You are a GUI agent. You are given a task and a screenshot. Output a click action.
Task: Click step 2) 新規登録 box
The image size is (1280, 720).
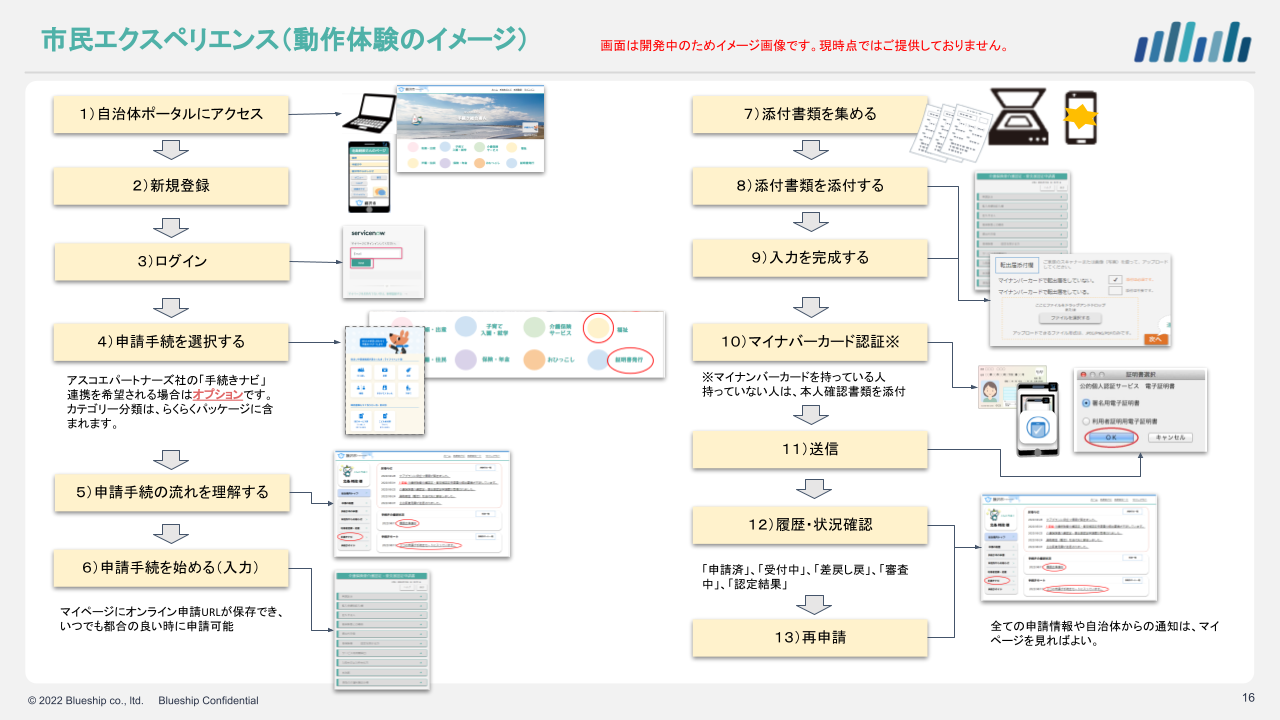171,186
